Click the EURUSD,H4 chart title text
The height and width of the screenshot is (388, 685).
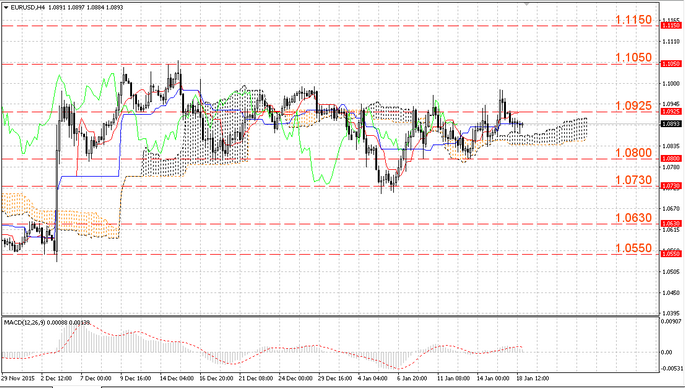point(27,7)
